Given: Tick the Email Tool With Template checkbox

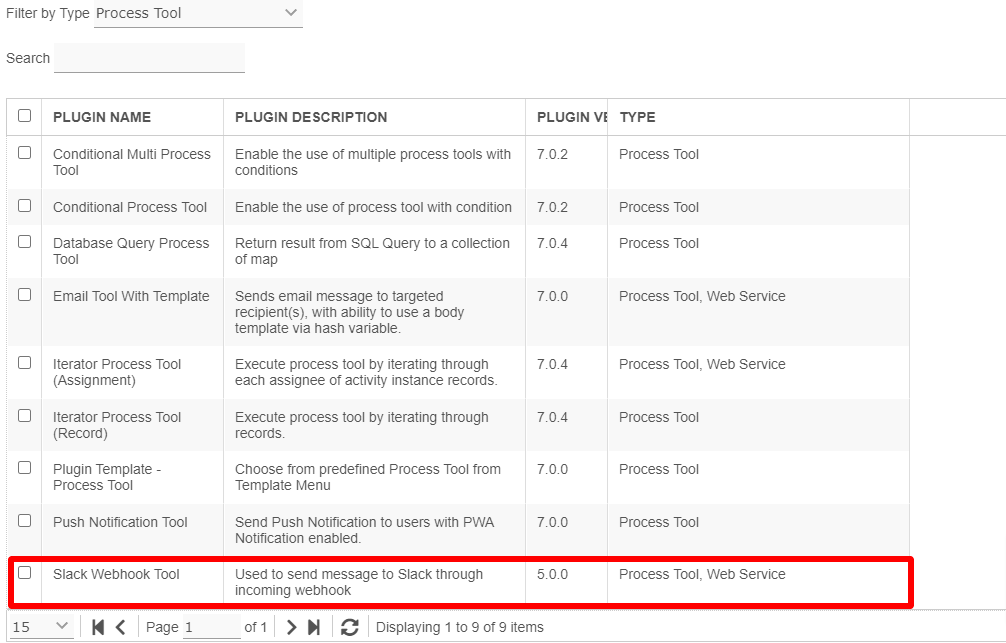Looking at the screenshot, I should [x=24, y=295].
